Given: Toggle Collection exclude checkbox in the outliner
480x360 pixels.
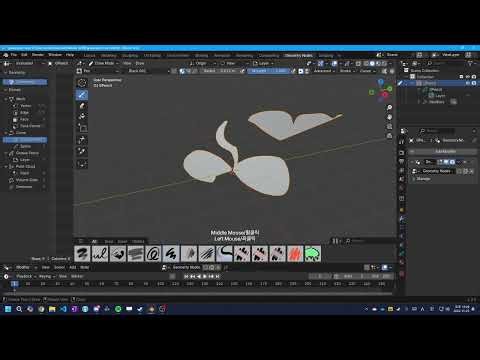Looking at the screenshot, I should coord(461,77).
